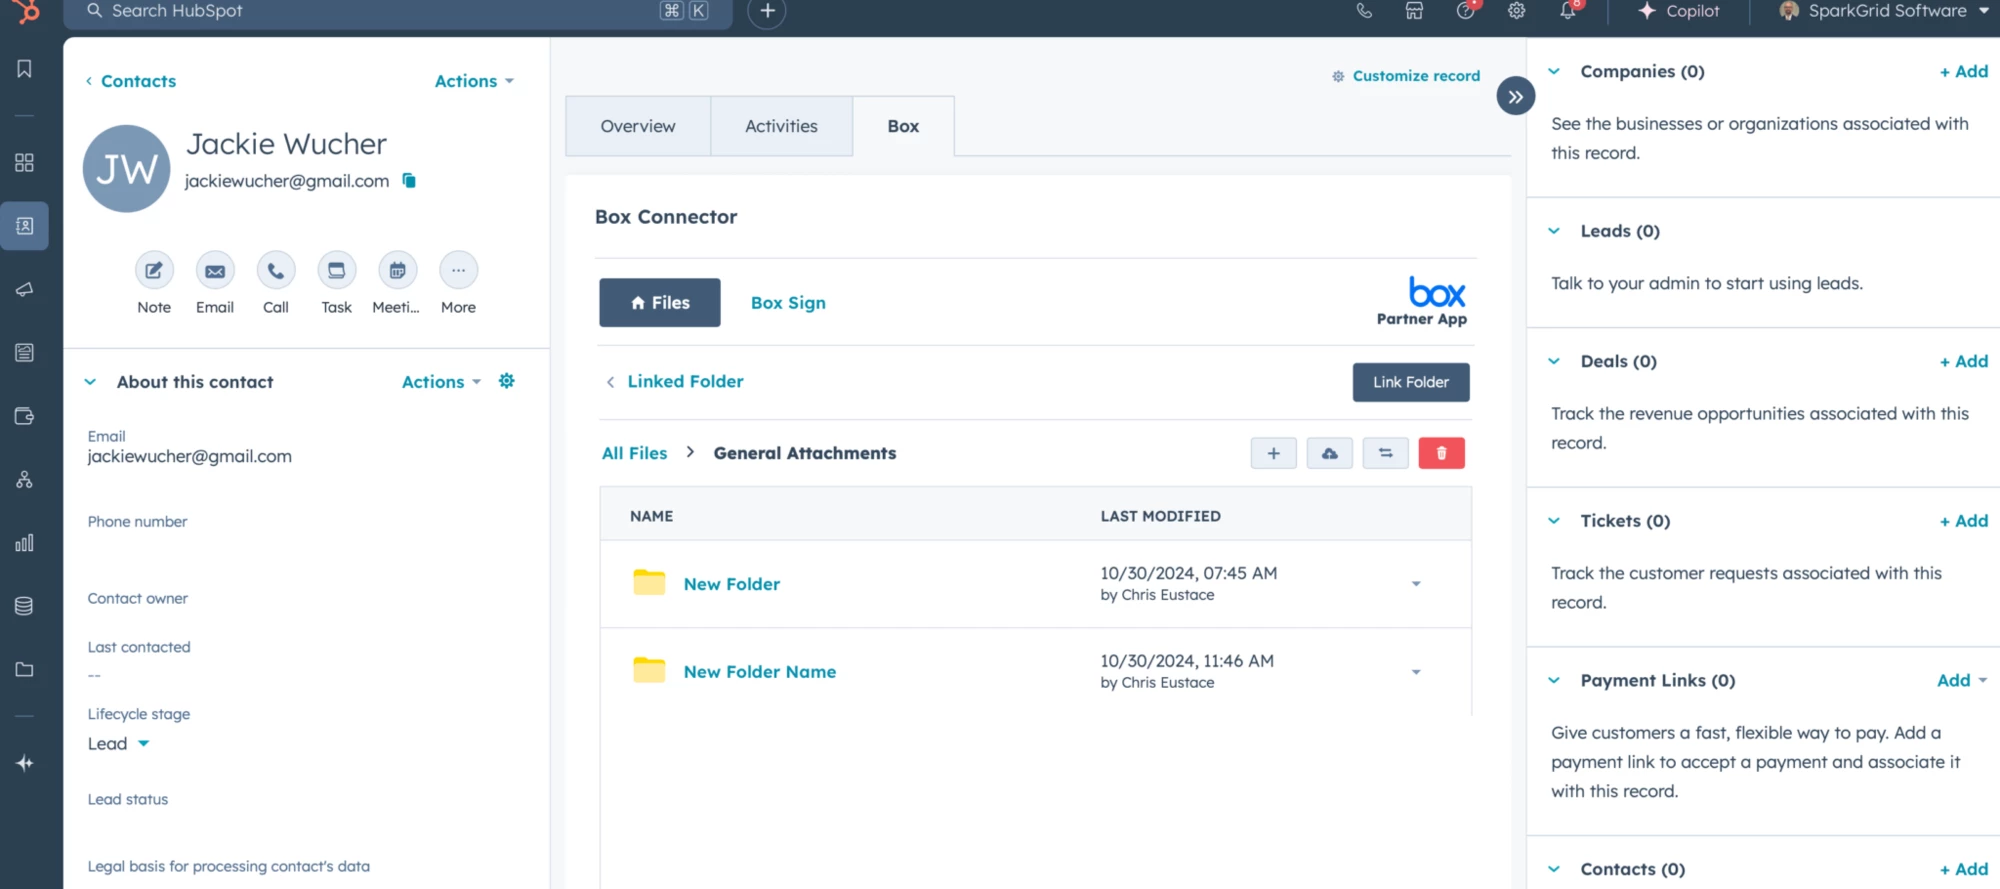Open Copilot in the top bar
The image size is (2000, 889).
click(1679, 11)
